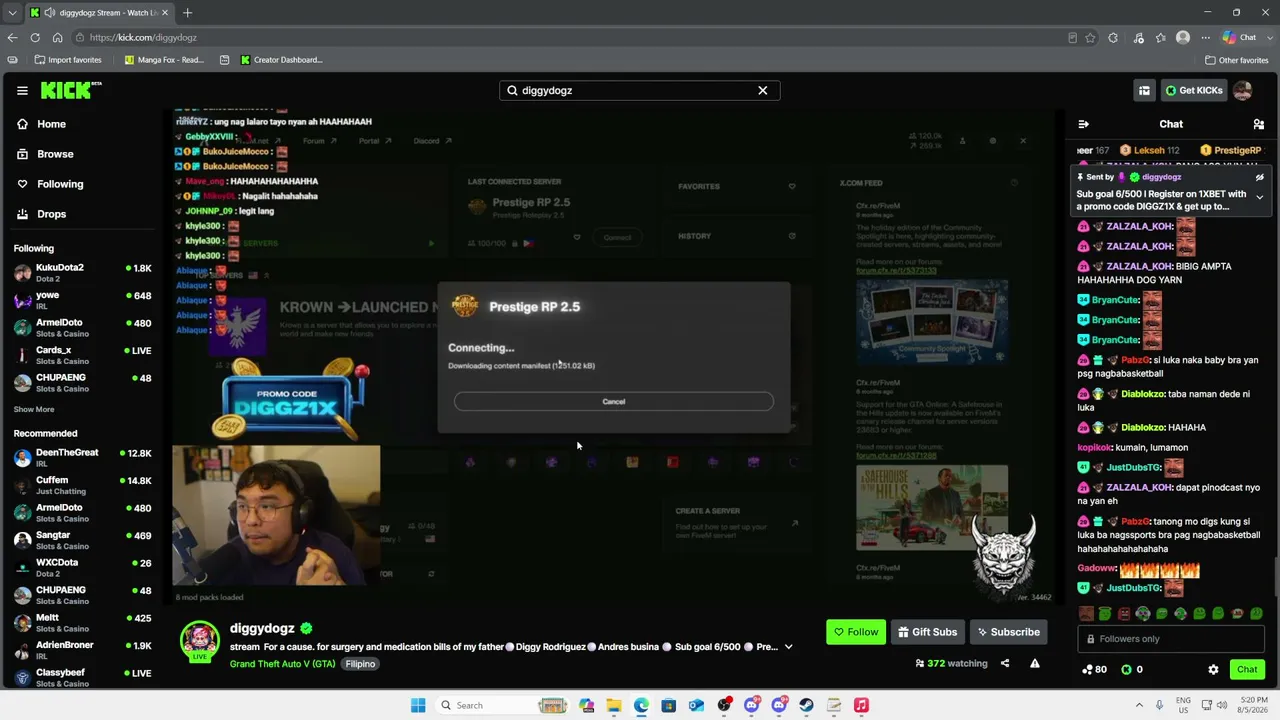The height and width of the screenshot is (720, 1280).
Task: Click the Followers only chat input
Action: point(1171,639)
